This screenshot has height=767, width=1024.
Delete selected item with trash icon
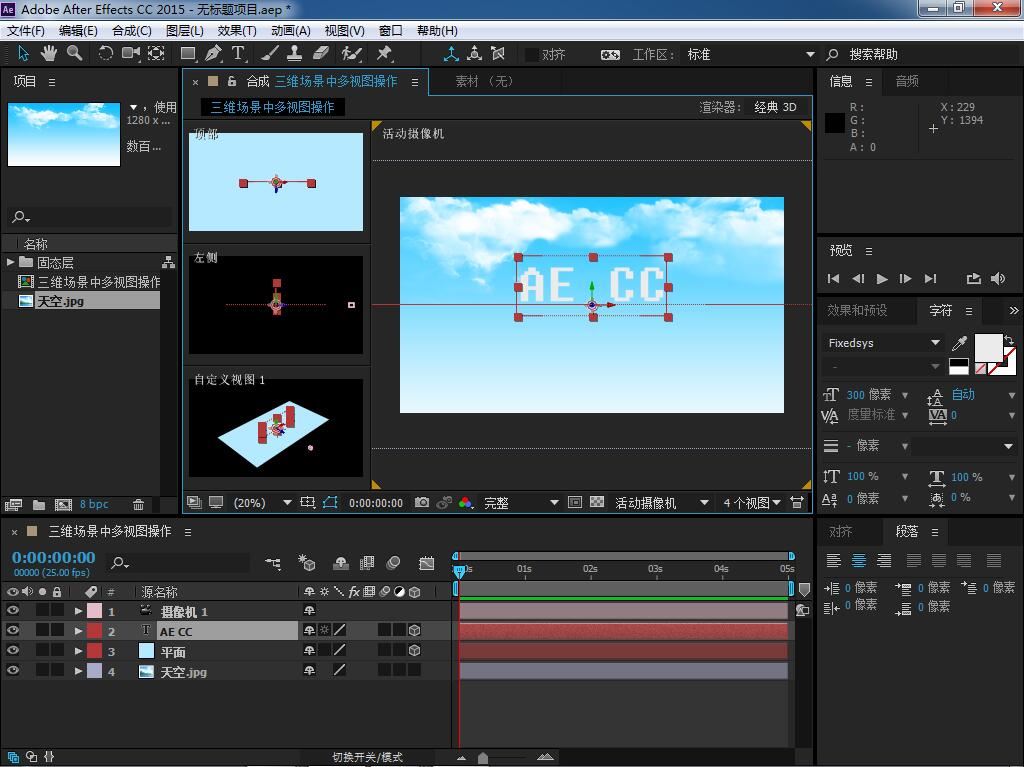point(138,504)
